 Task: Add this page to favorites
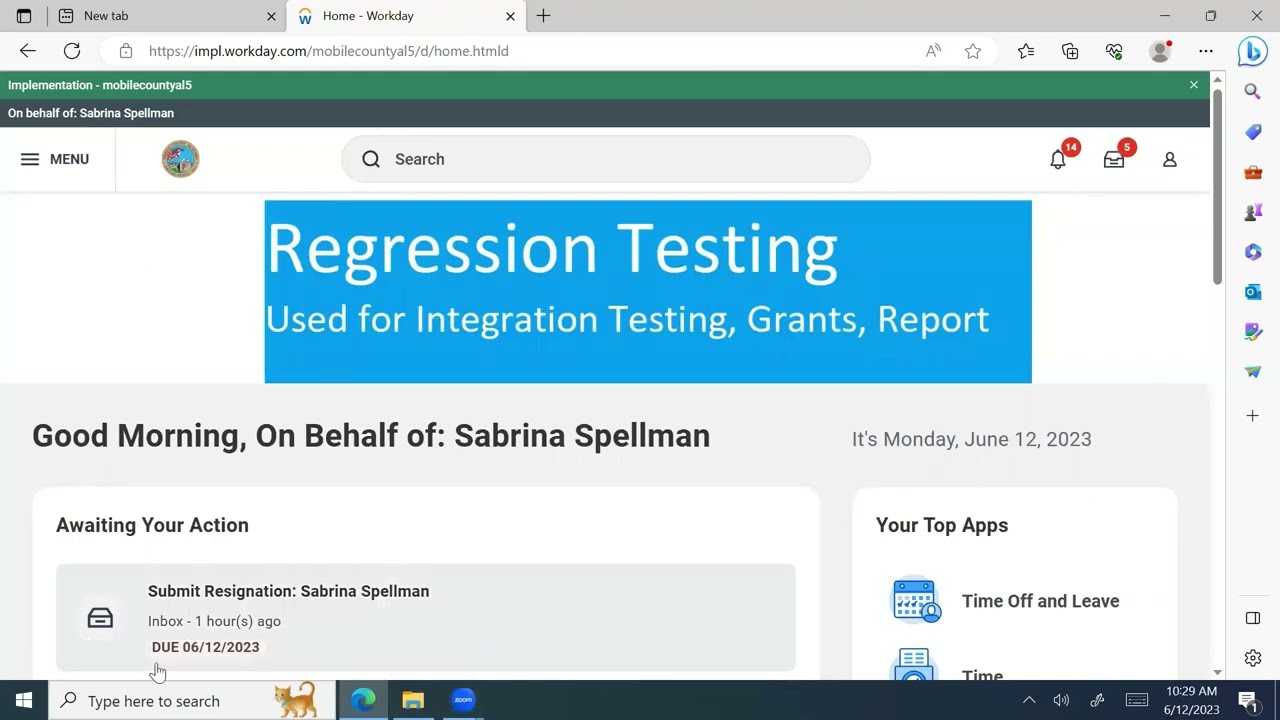(973, 51)
